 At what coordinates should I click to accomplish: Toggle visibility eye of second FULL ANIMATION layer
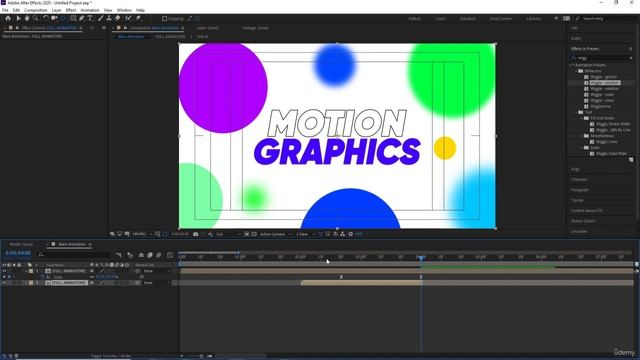tap(4, 283)
